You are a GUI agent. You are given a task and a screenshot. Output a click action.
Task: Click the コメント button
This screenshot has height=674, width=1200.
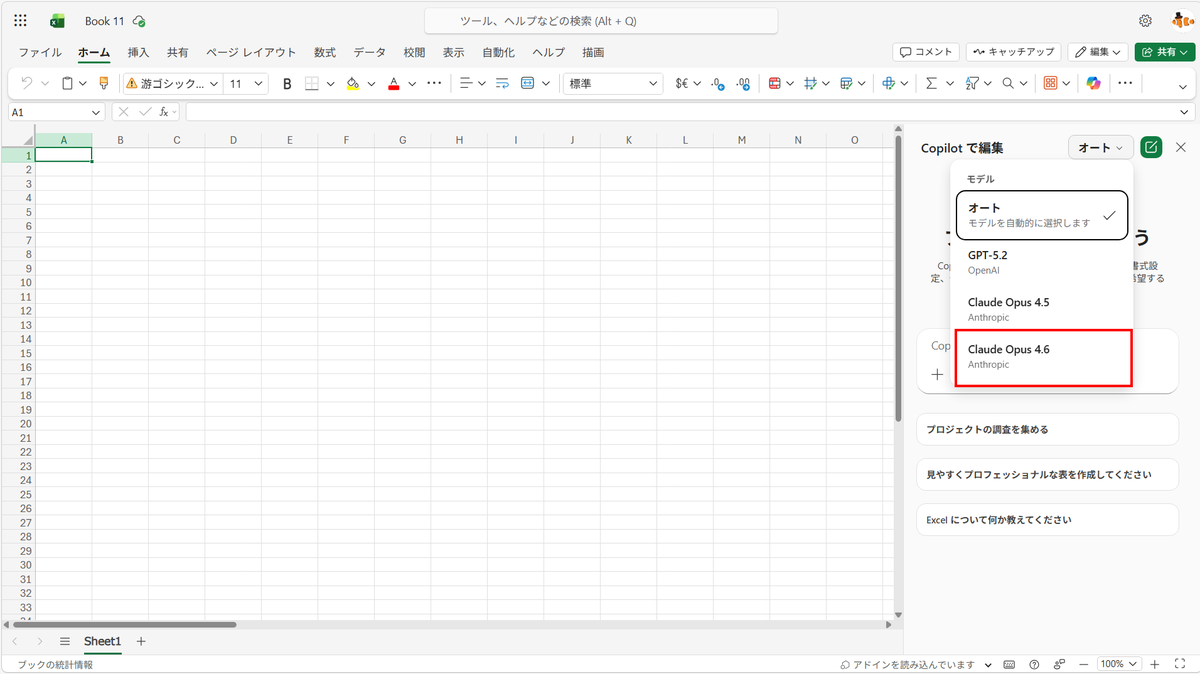pyautogui.click(x=926, y=52)
